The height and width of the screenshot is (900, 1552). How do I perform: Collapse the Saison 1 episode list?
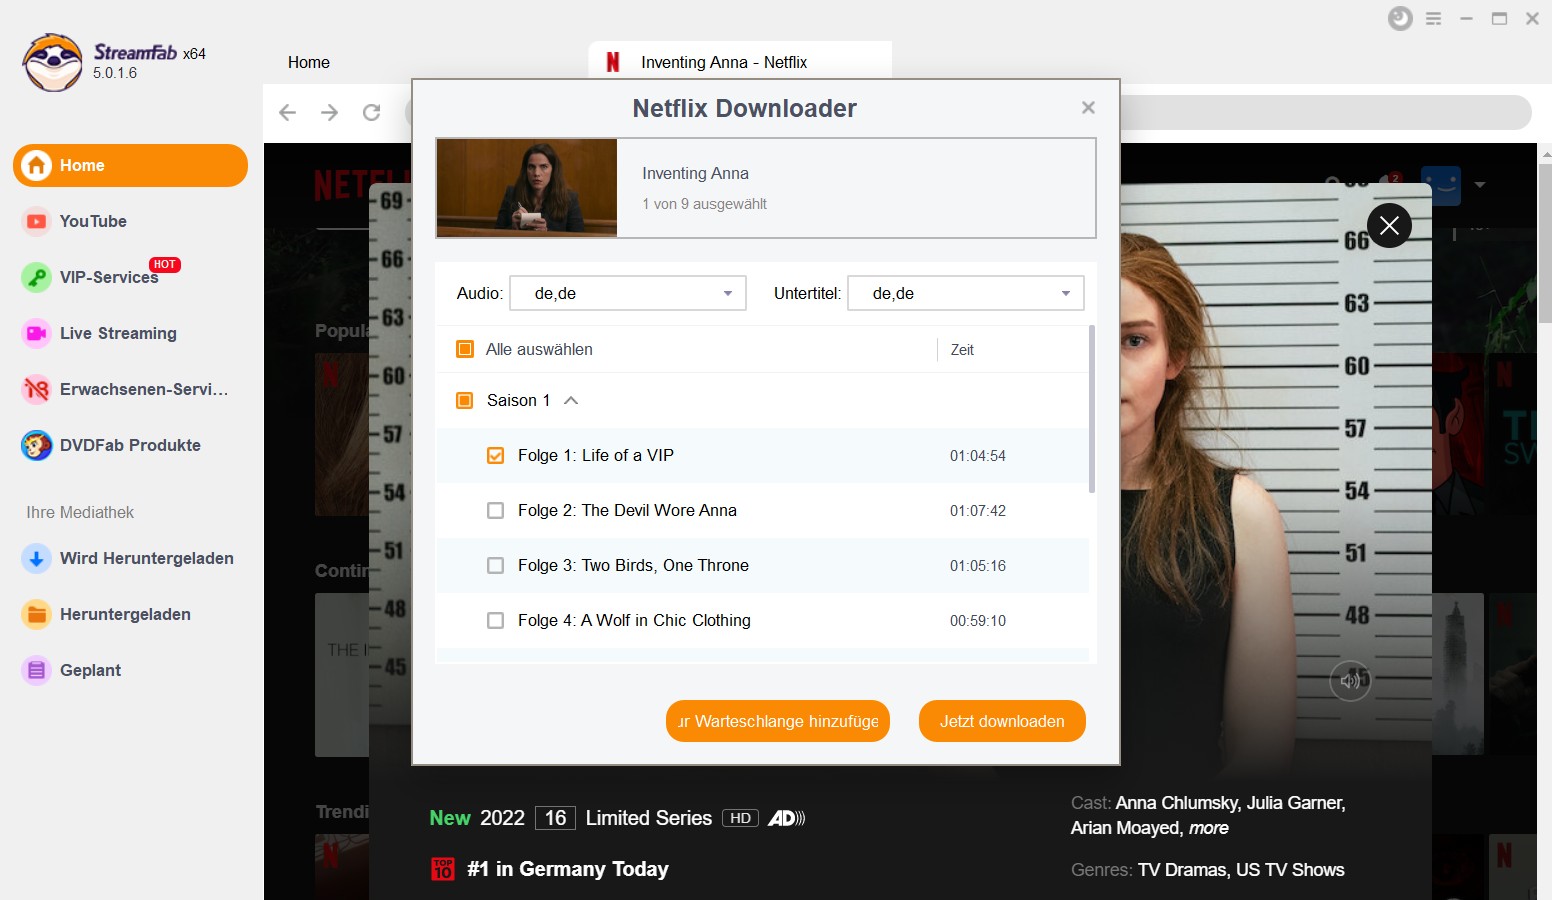(x=571, y=400)
